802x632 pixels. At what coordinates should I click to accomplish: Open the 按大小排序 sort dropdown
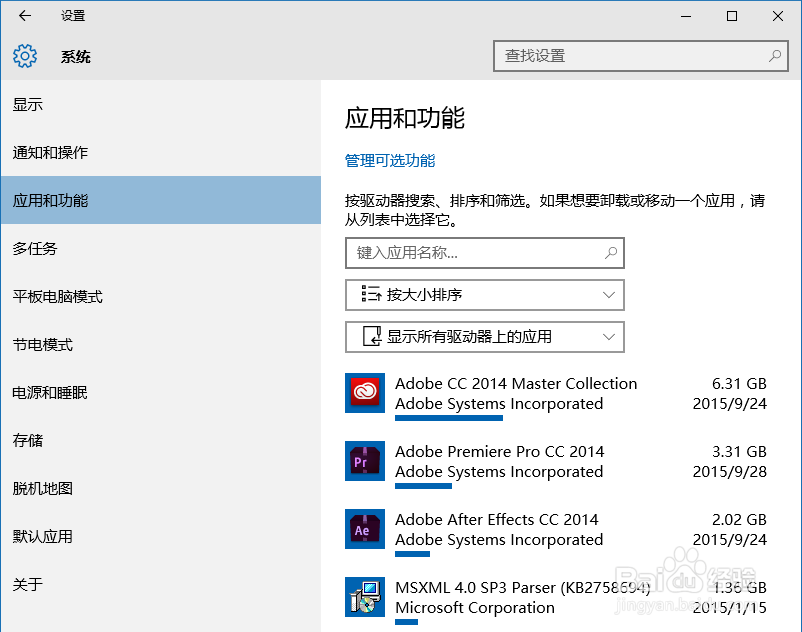(x=485, y=295)
